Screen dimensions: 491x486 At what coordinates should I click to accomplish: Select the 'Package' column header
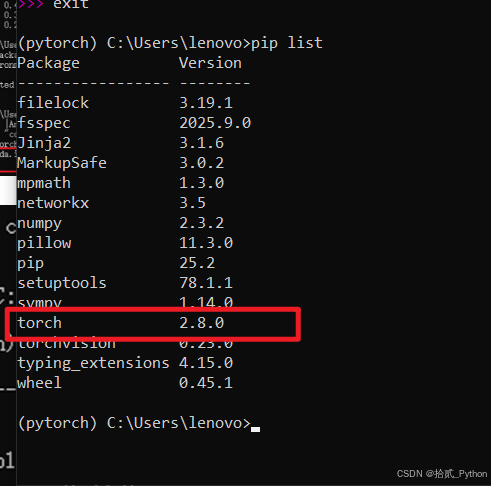(x=48, y=63)
